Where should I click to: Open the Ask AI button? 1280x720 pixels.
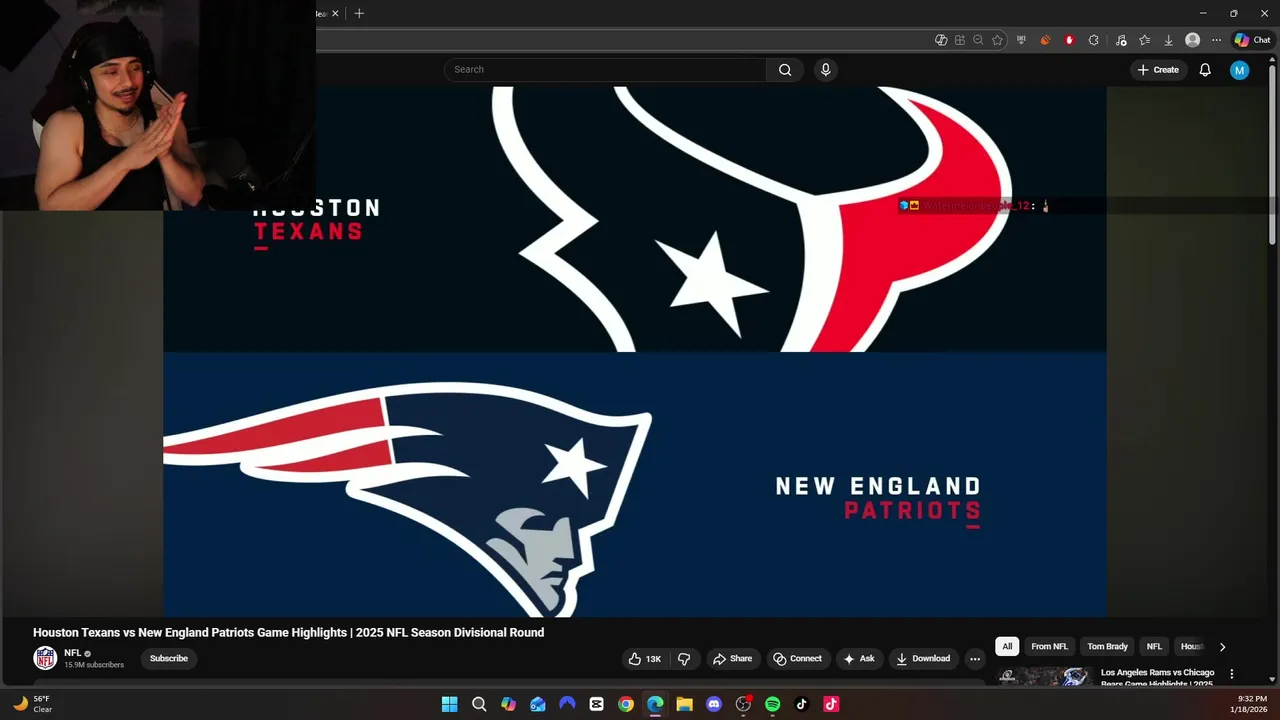pos(859,659)
